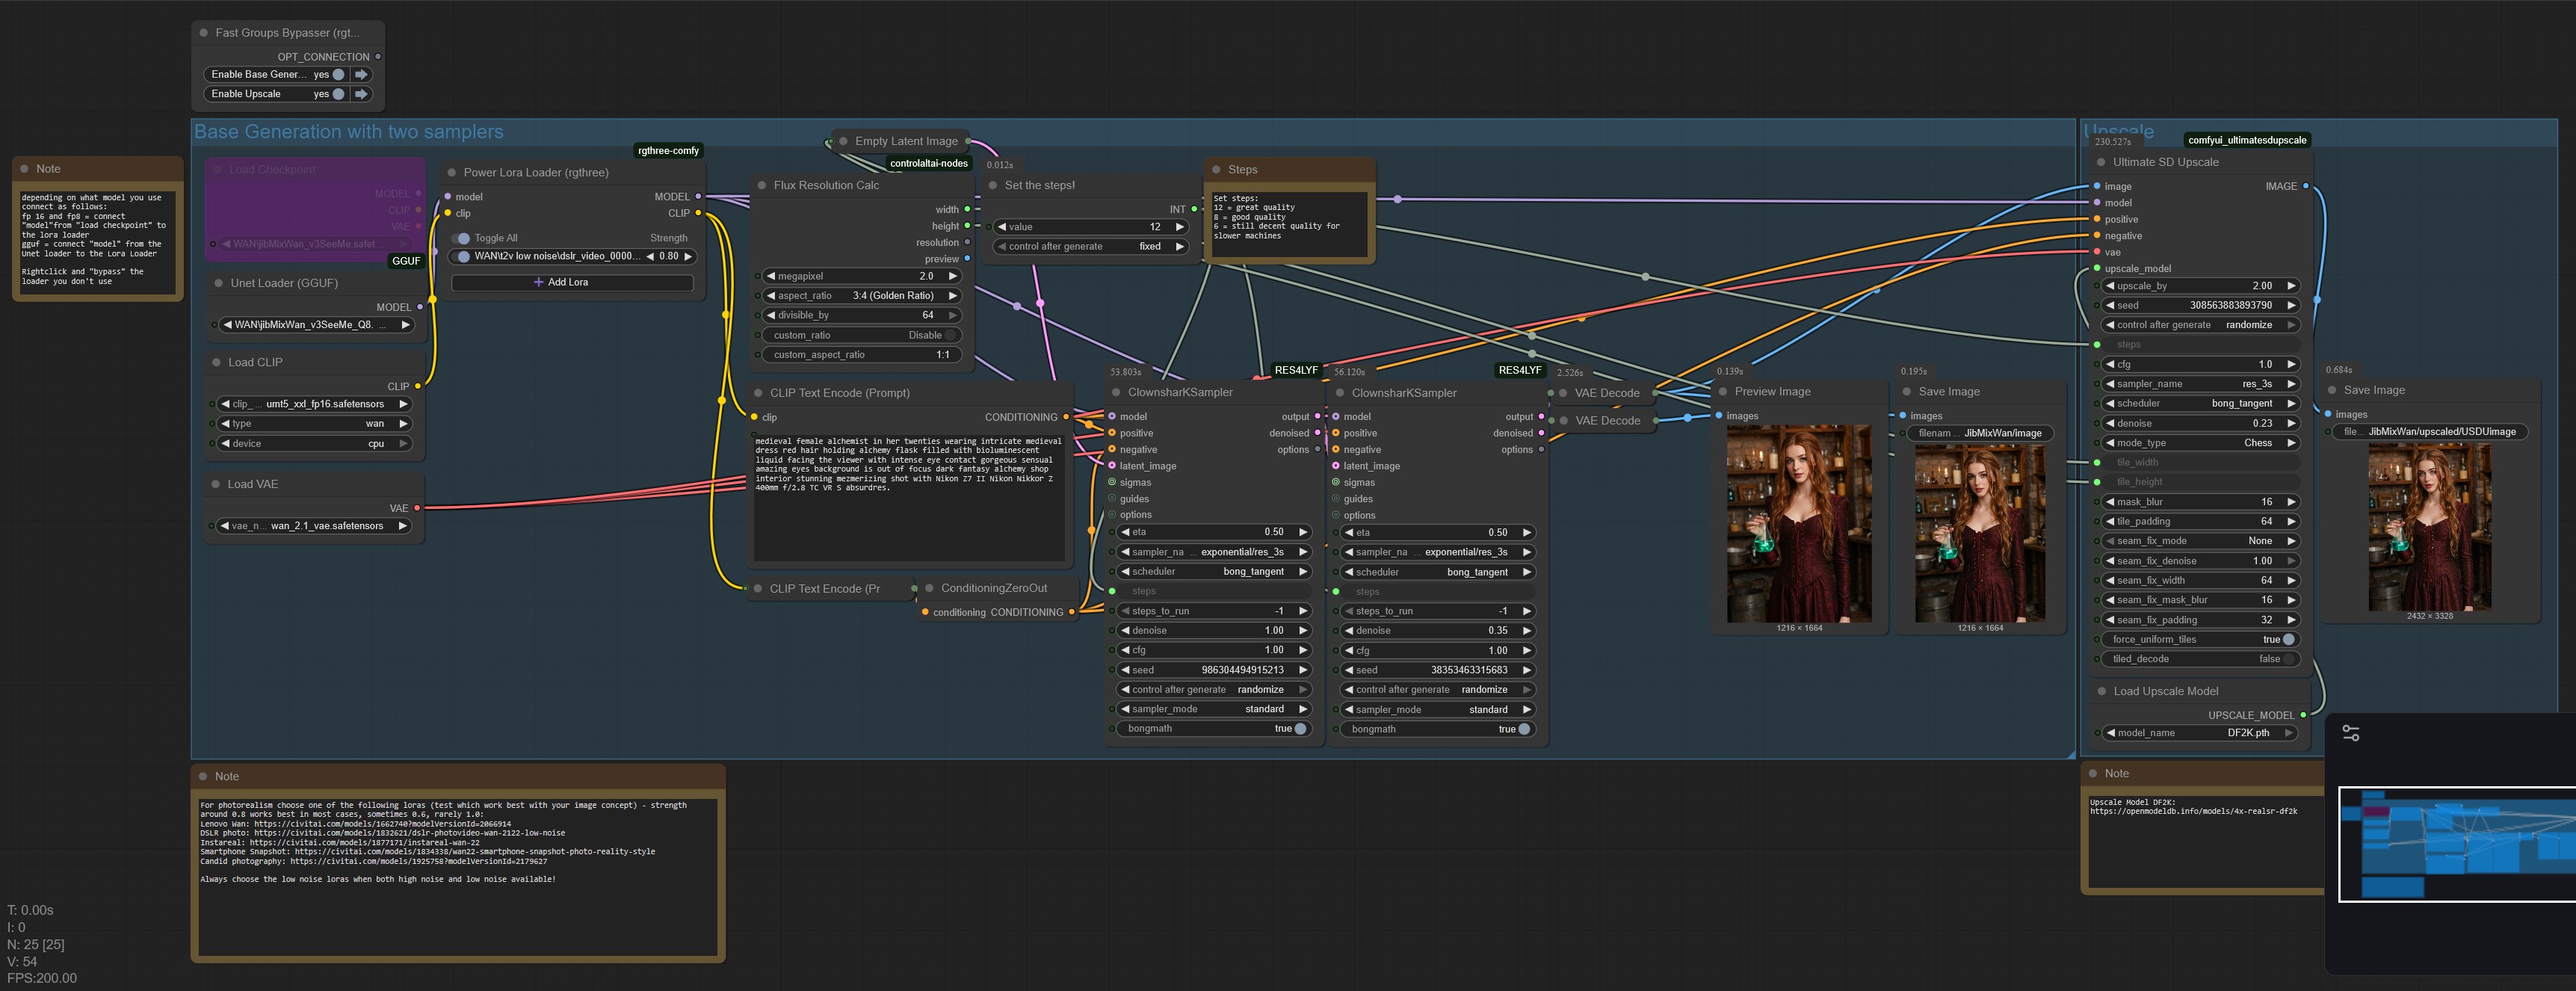Click the arrow icon beside Enable Base Generation
This screenshot has height=991, width=2576.
(x=362, y=74)
